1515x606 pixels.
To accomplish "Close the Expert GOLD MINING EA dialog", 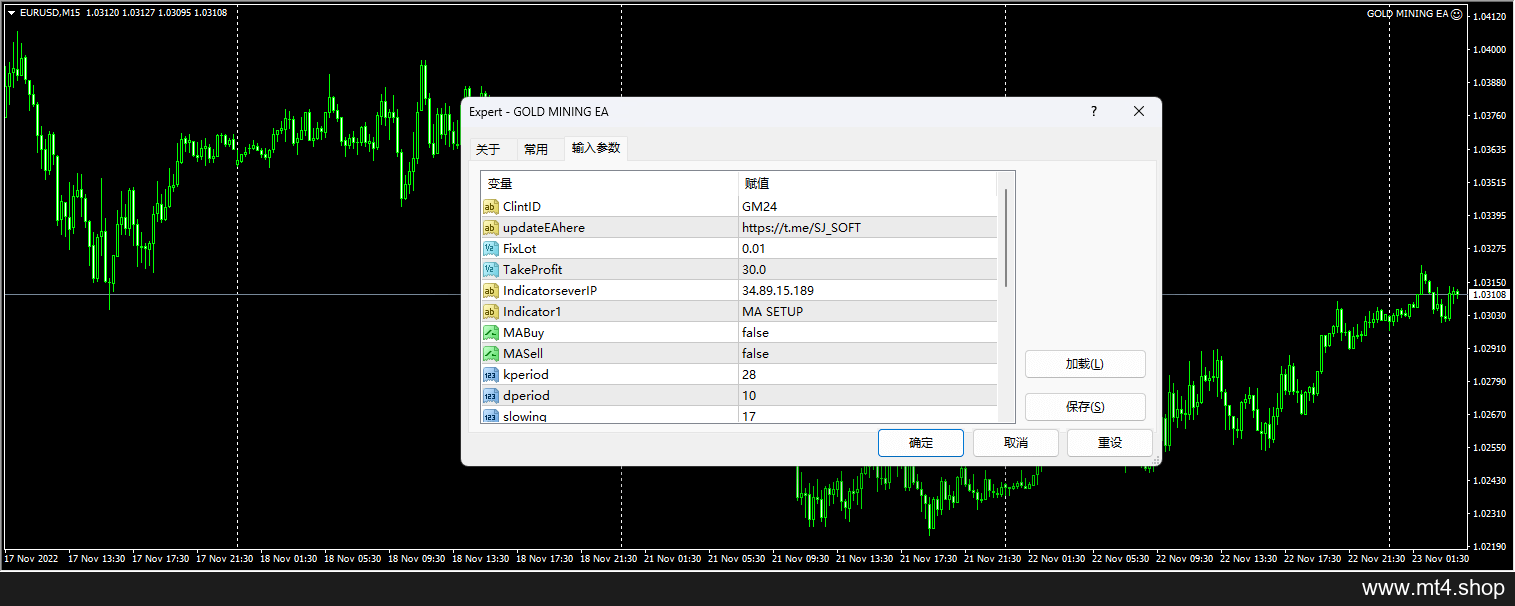I will [1139, 112].
